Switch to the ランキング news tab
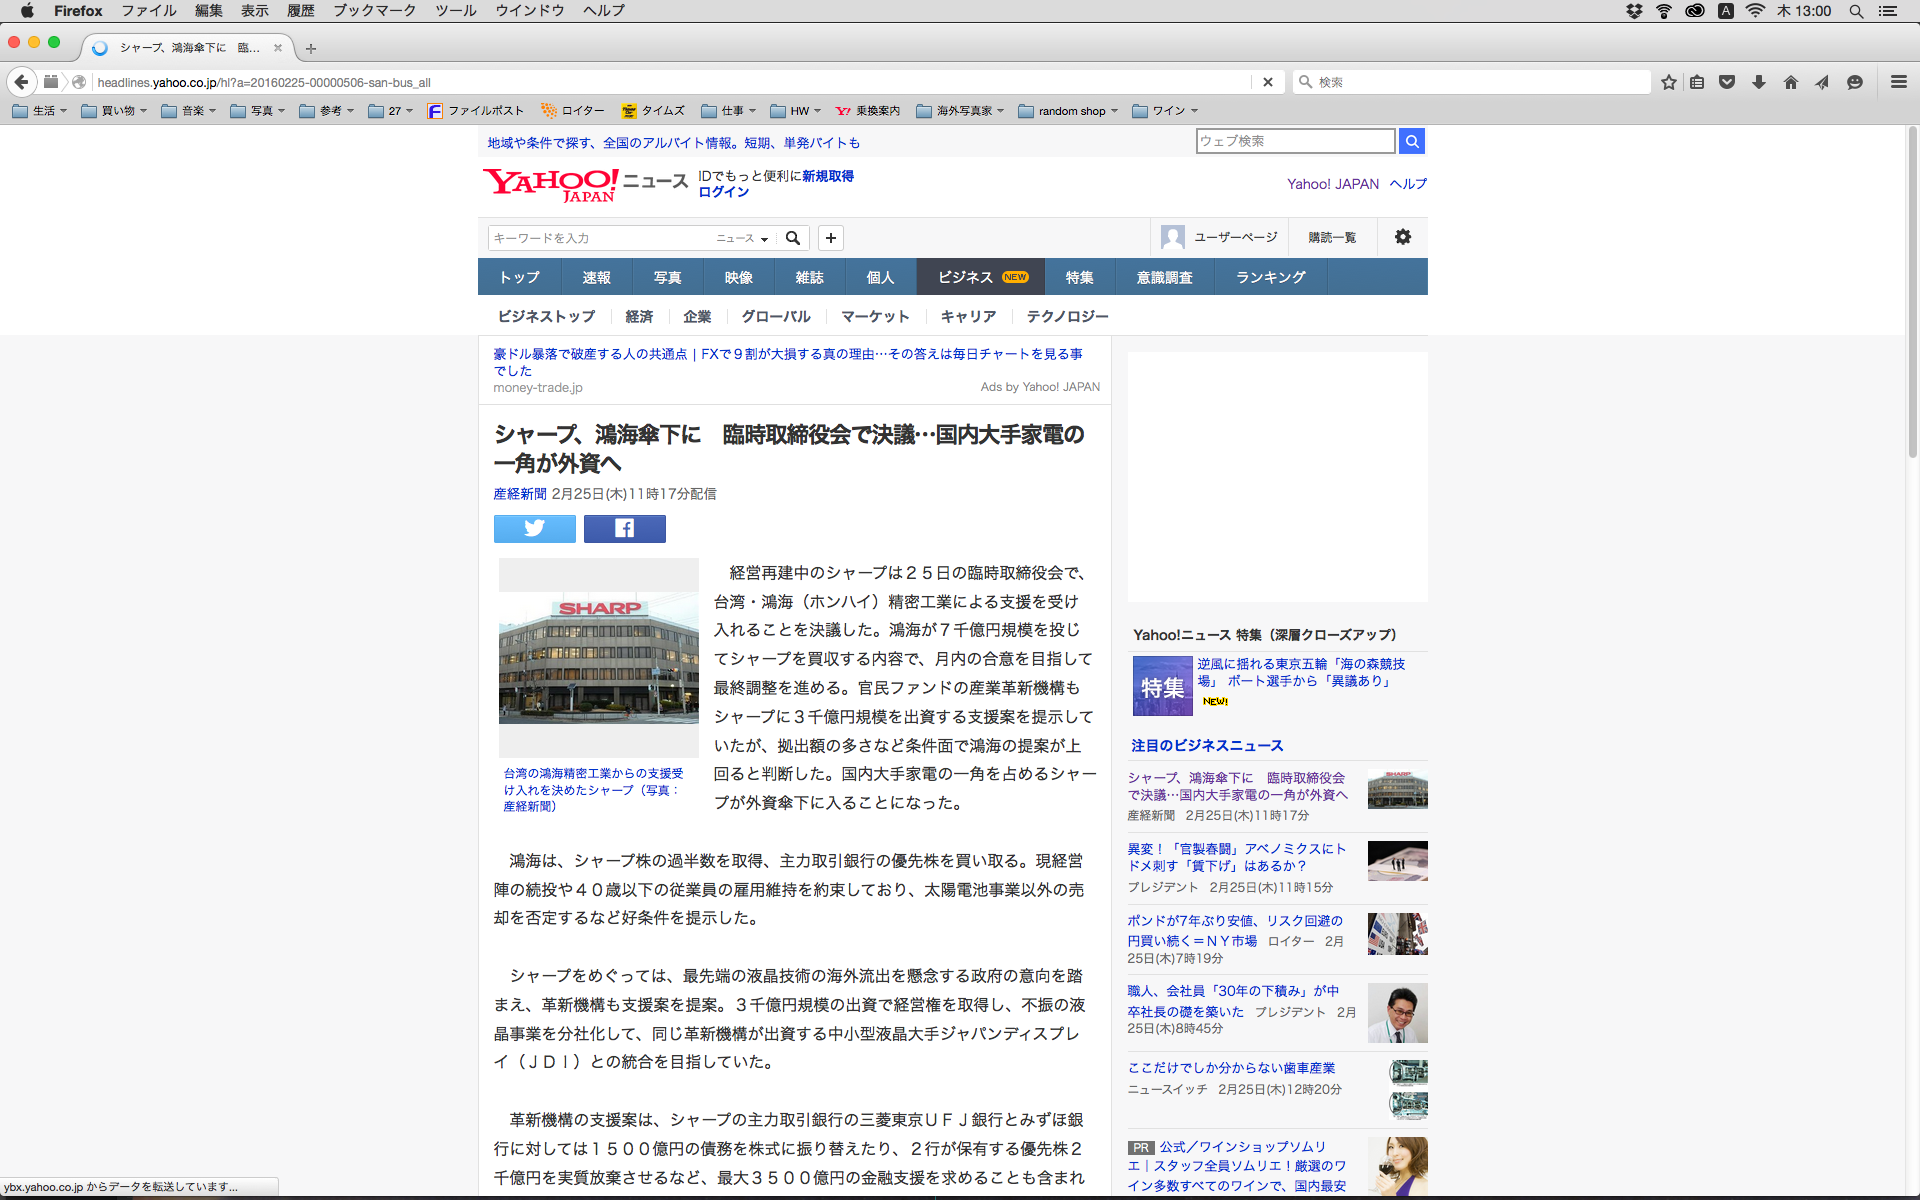The height and width of the screenshot is (1200, 1920). point(1270,277)
